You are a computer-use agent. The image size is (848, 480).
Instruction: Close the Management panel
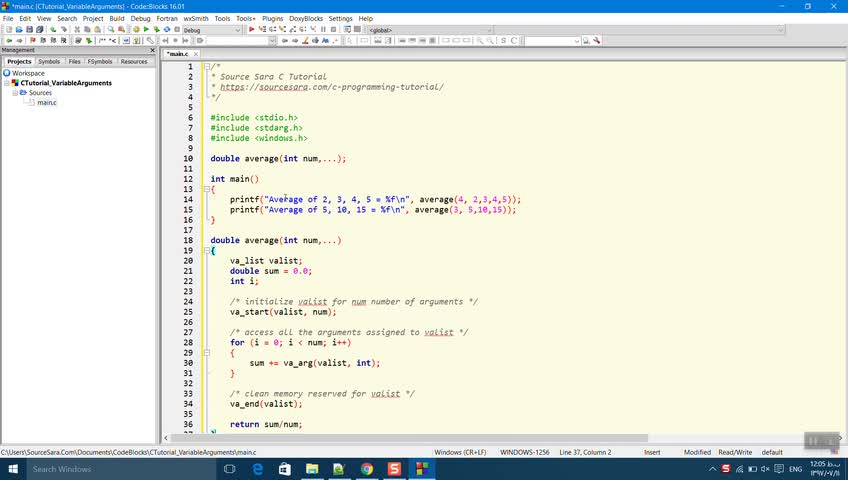pos(152,50)
